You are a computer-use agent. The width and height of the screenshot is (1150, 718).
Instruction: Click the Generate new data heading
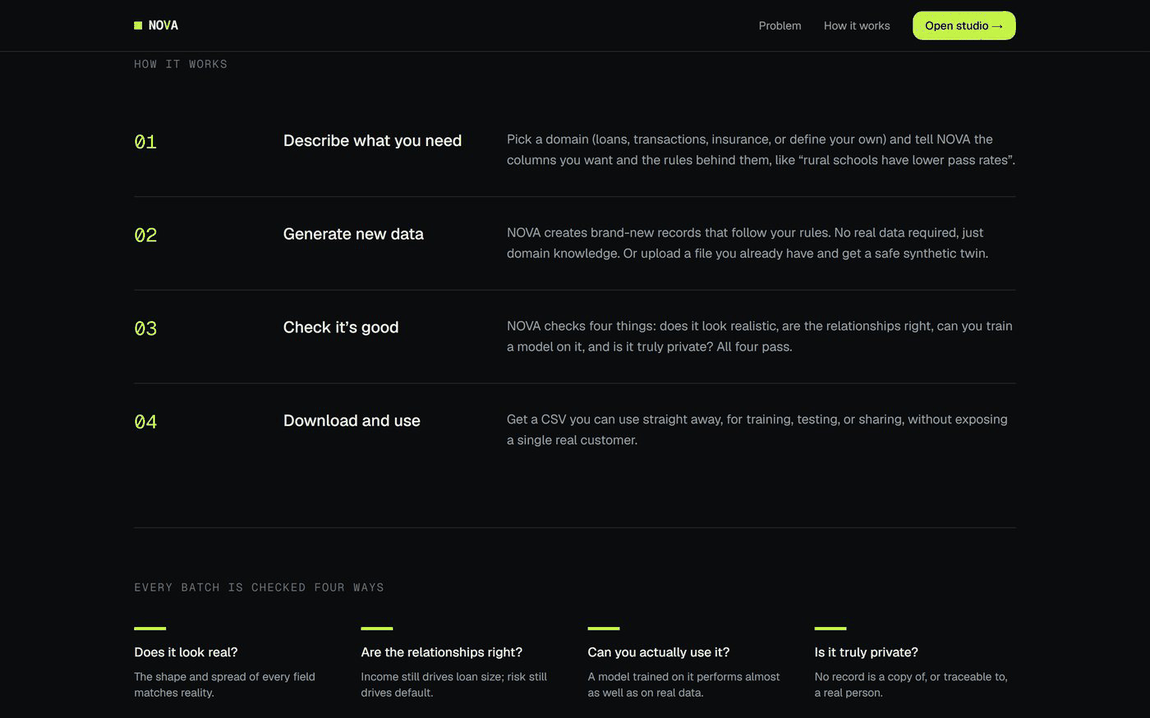[x=354, y=234]
